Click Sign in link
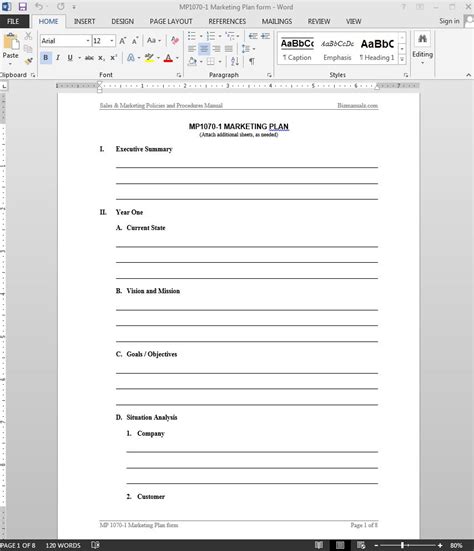474x551 pixels. (449, 21)
